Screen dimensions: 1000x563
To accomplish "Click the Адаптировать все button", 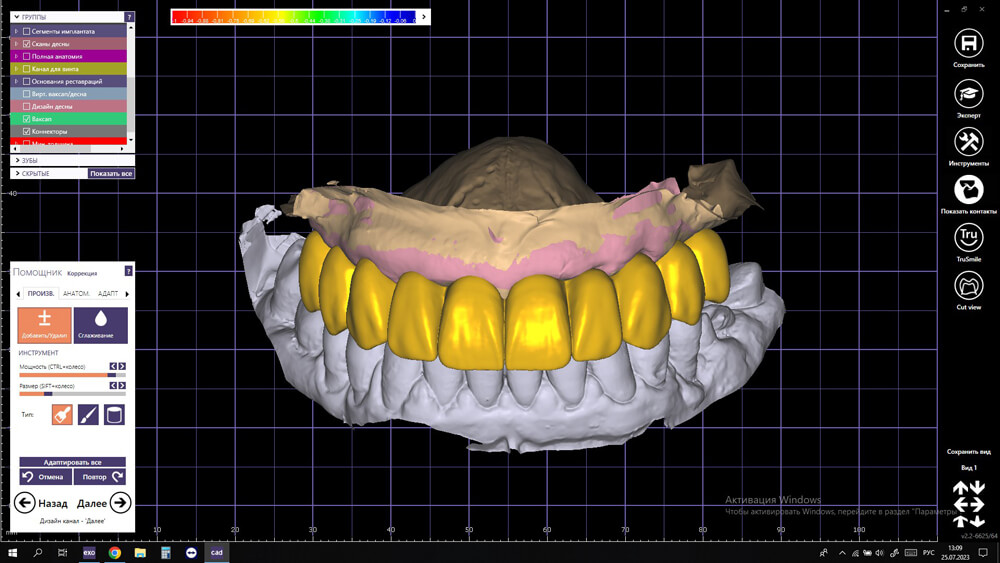I will tap(72, 462).
